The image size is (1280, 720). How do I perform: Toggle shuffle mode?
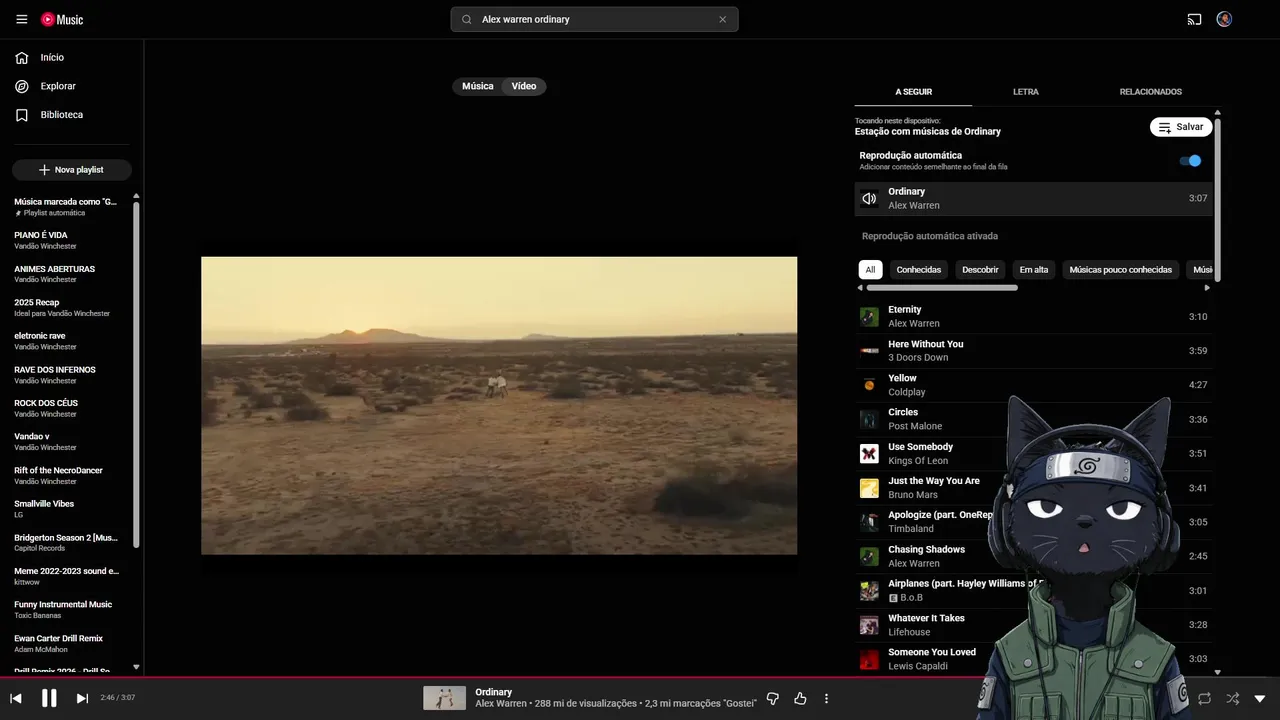click(x=1232, y=698)
